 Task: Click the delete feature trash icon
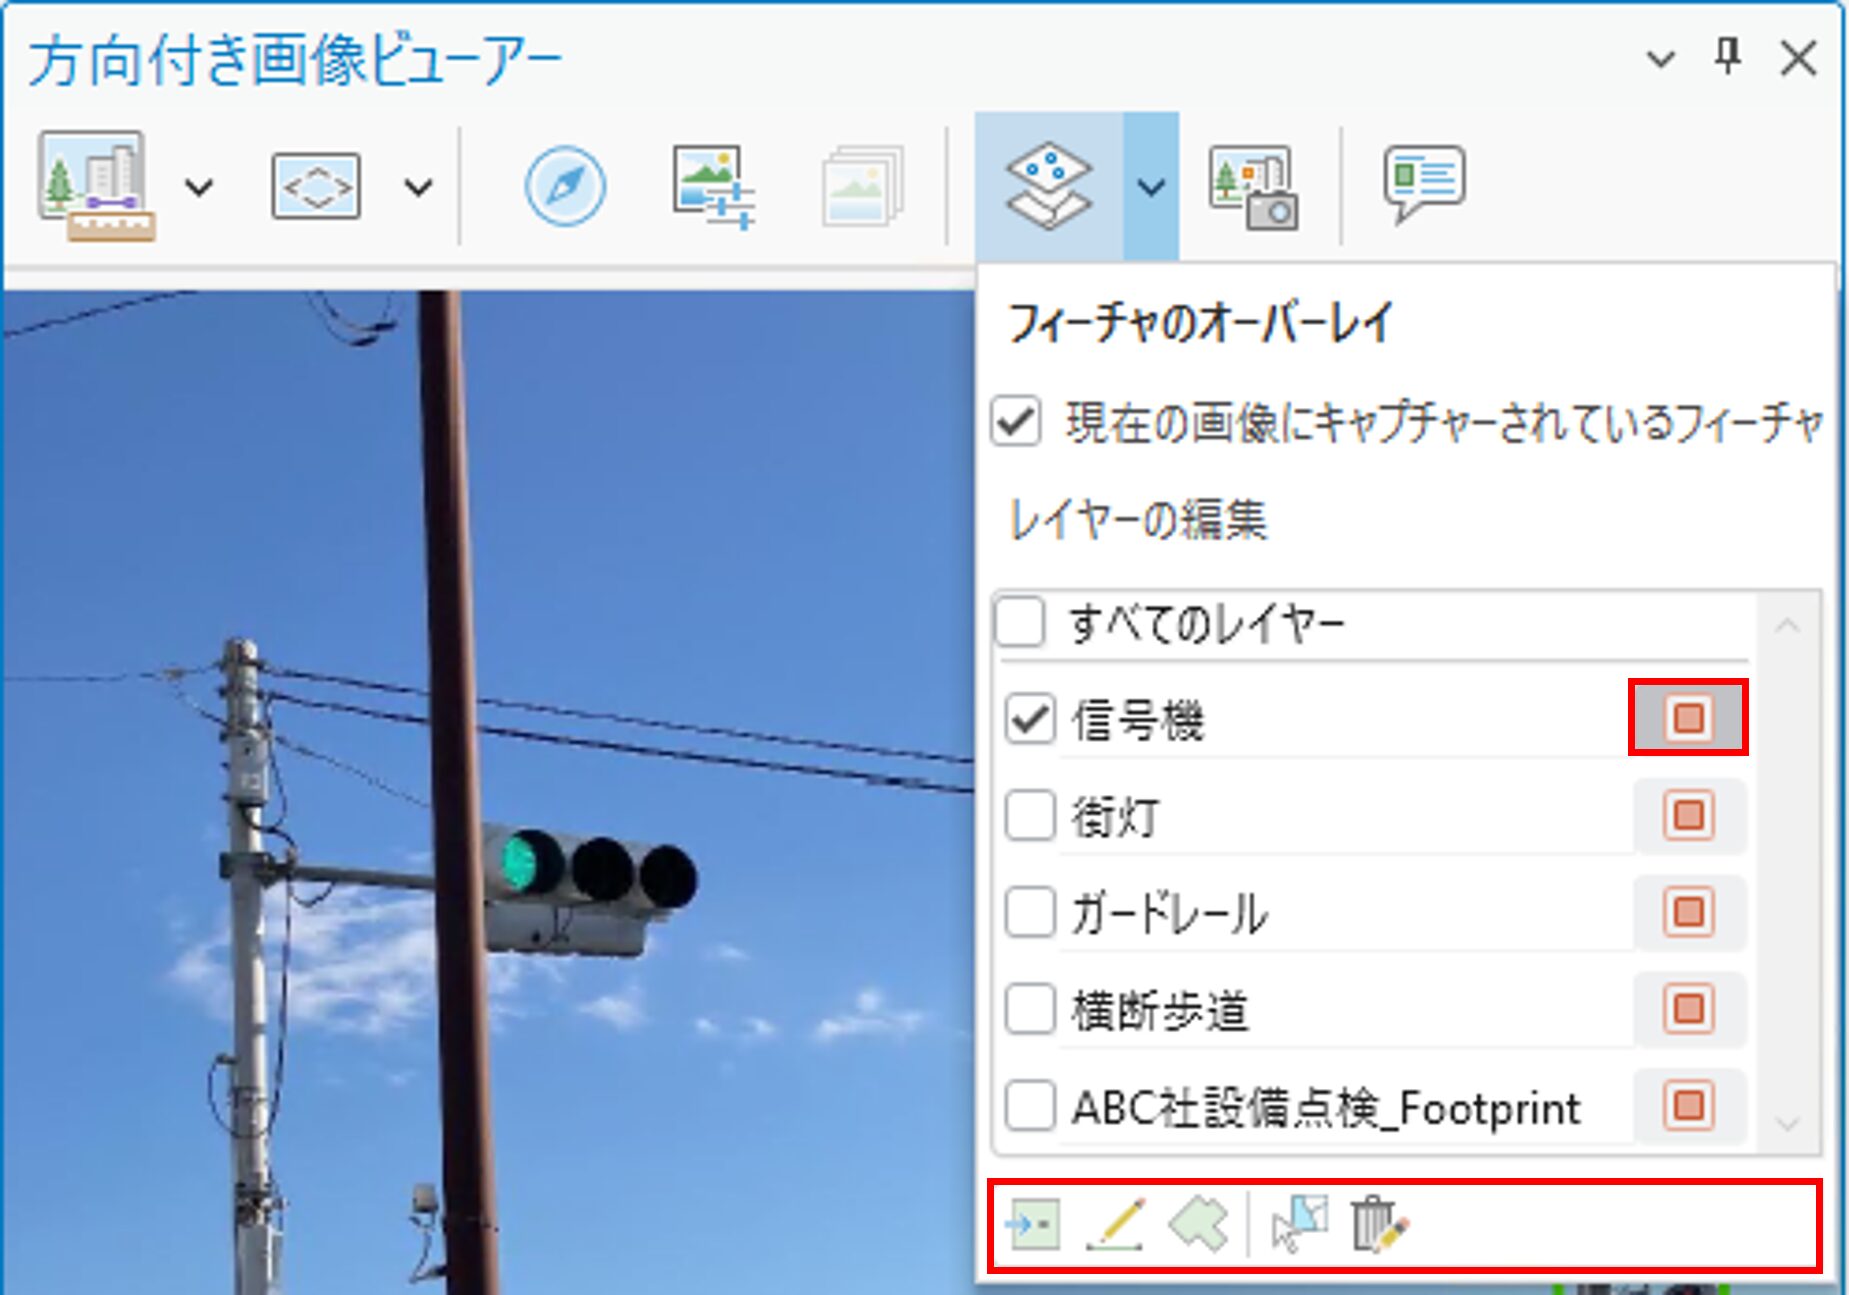pos(1378,1224)
